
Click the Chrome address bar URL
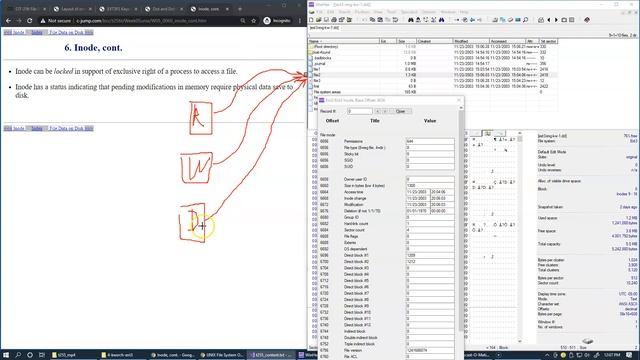141,20
